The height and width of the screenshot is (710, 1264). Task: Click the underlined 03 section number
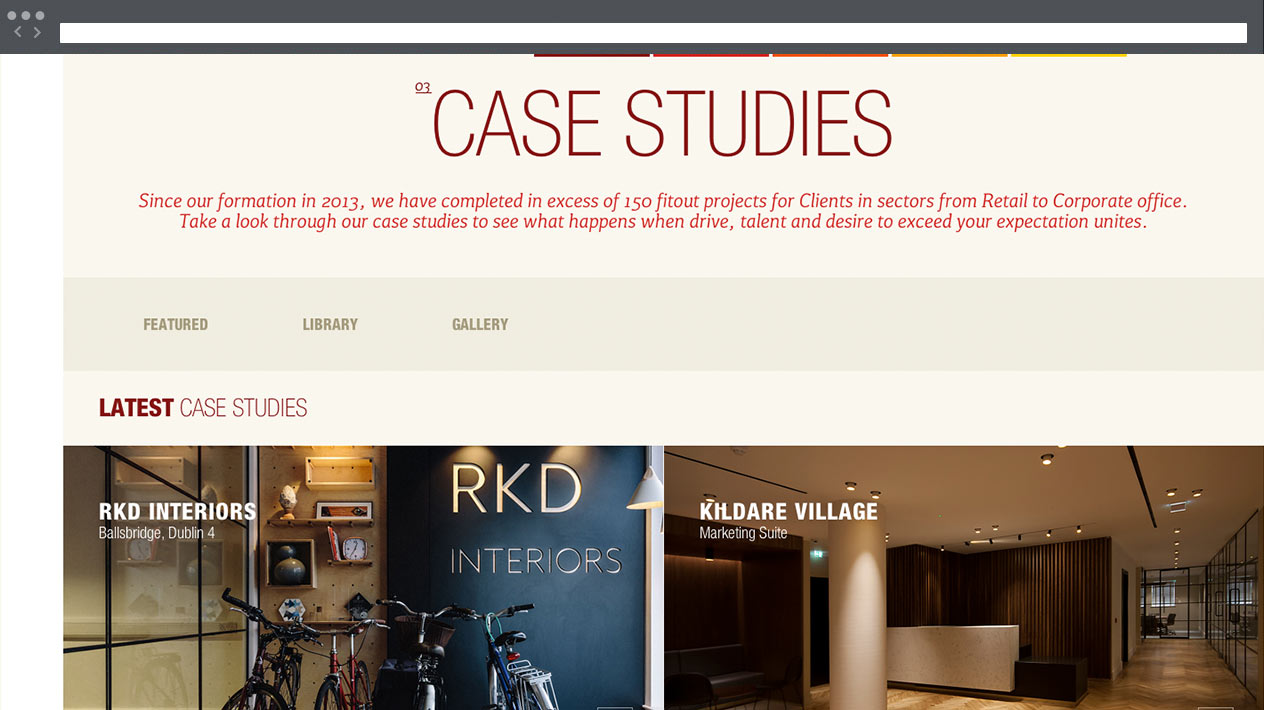pyautogui.click(x=423, y=87)
